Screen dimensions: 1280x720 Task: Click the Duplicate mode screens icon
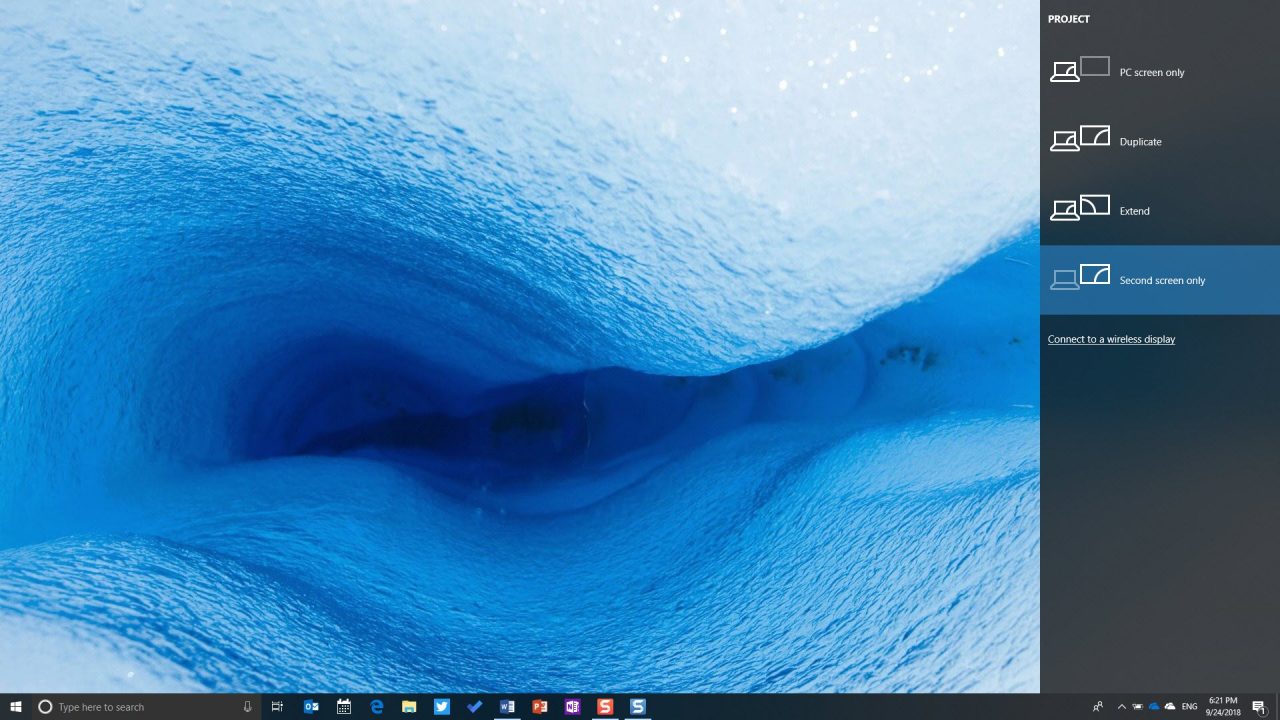click(x=1080, y=138)
